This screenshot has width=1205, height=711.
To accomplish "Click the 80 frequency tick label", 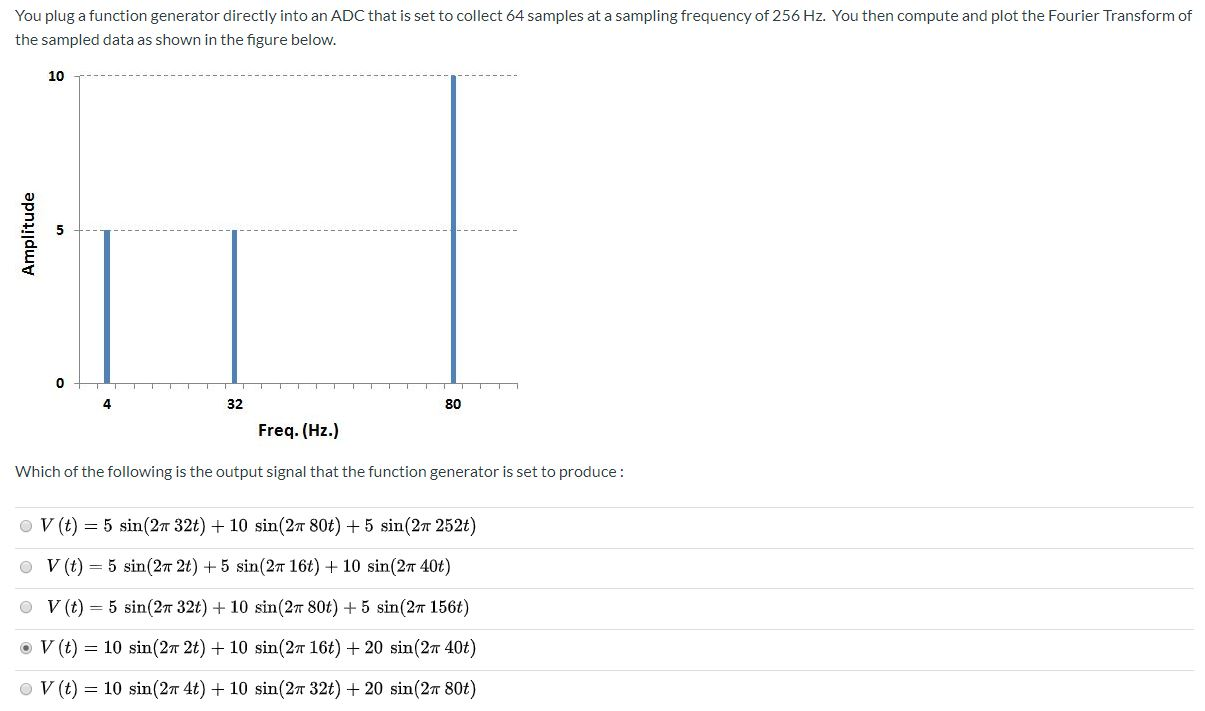I will pyautogui.click(x=453, y=404).
